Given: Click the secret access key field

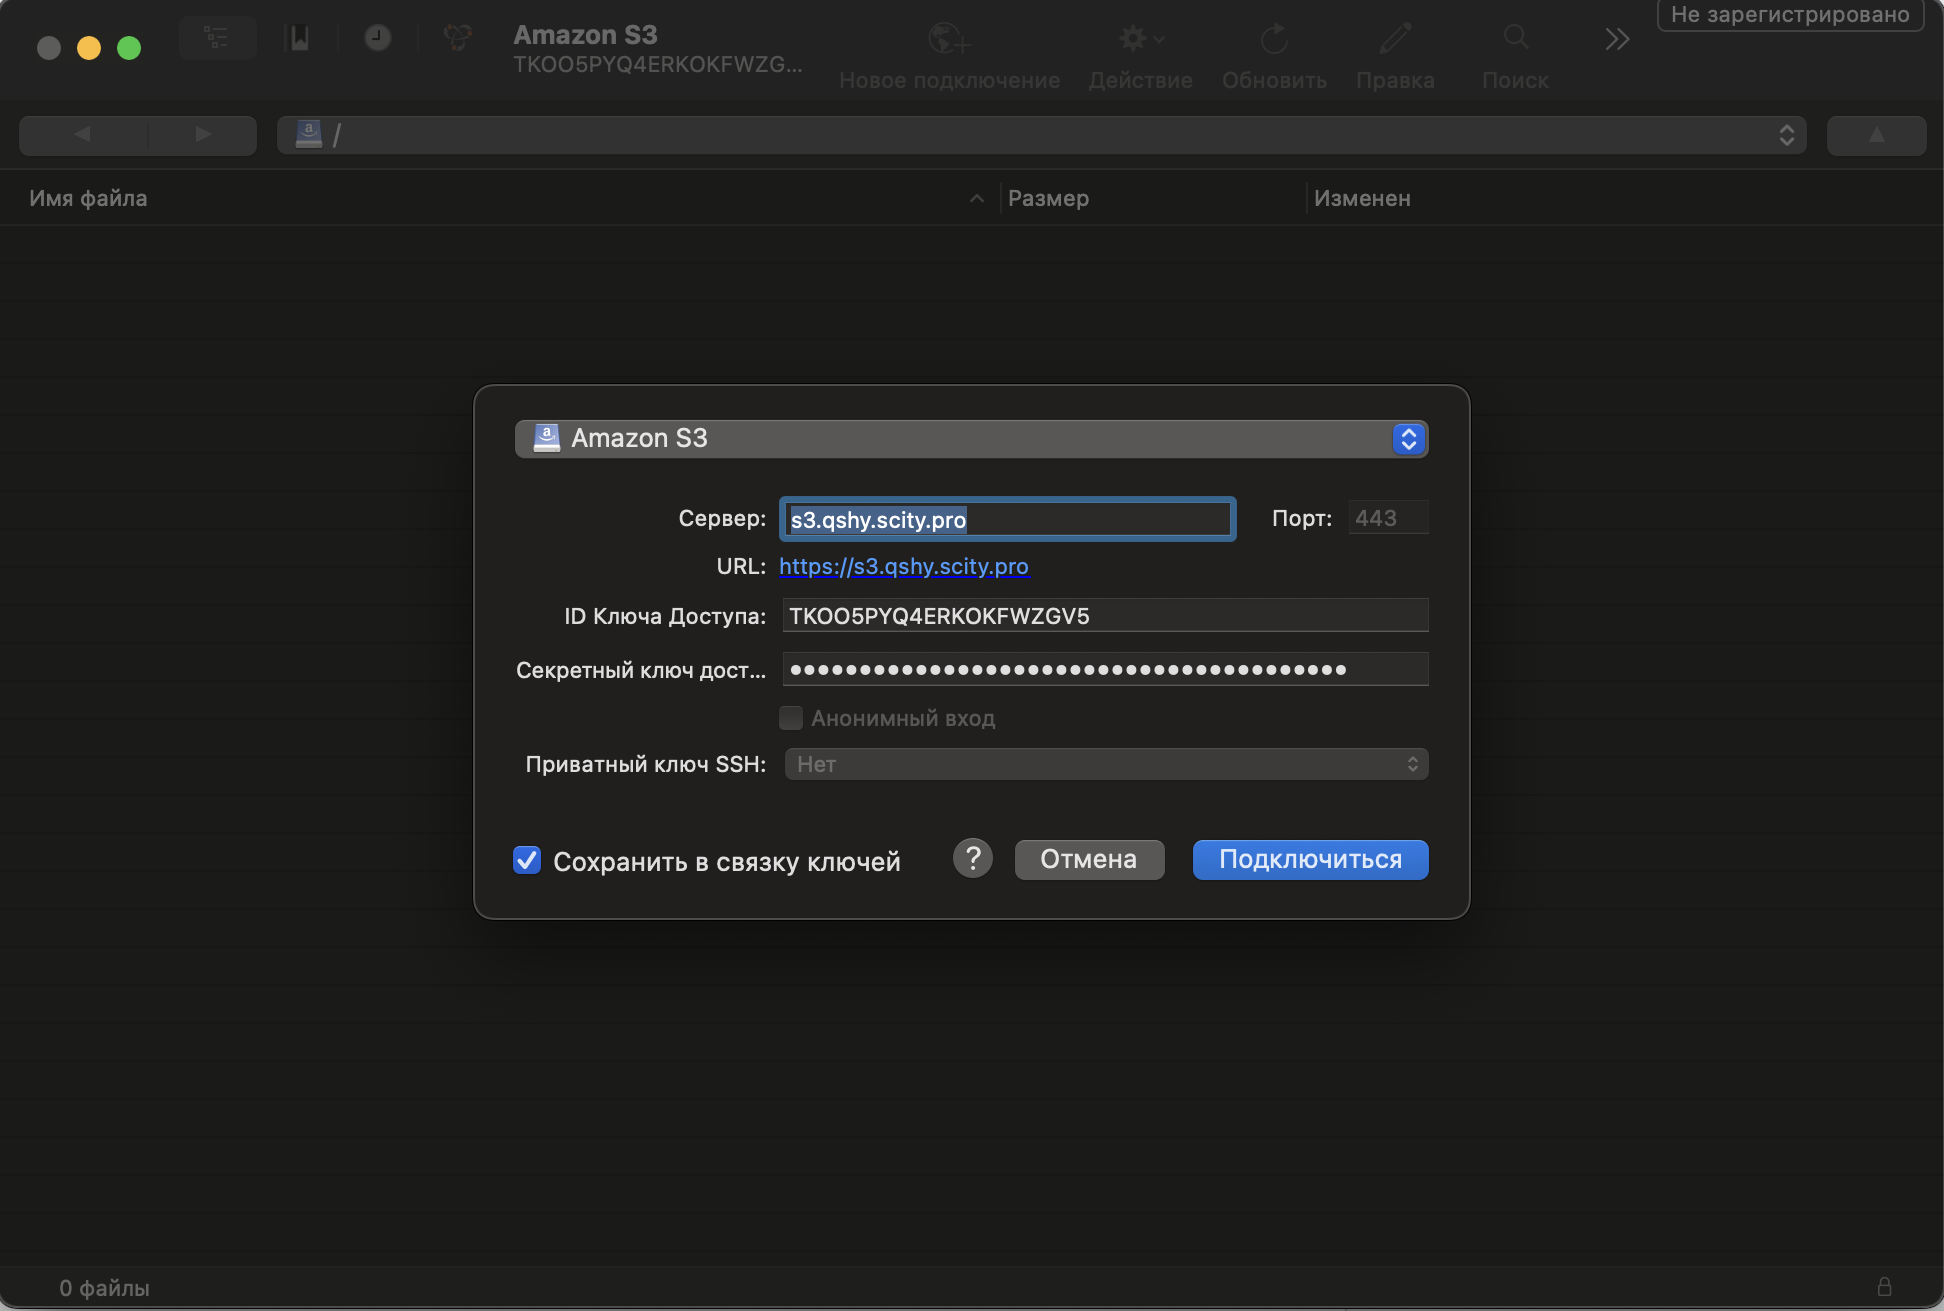Looking at the screenshot, I should (1105, 669).
